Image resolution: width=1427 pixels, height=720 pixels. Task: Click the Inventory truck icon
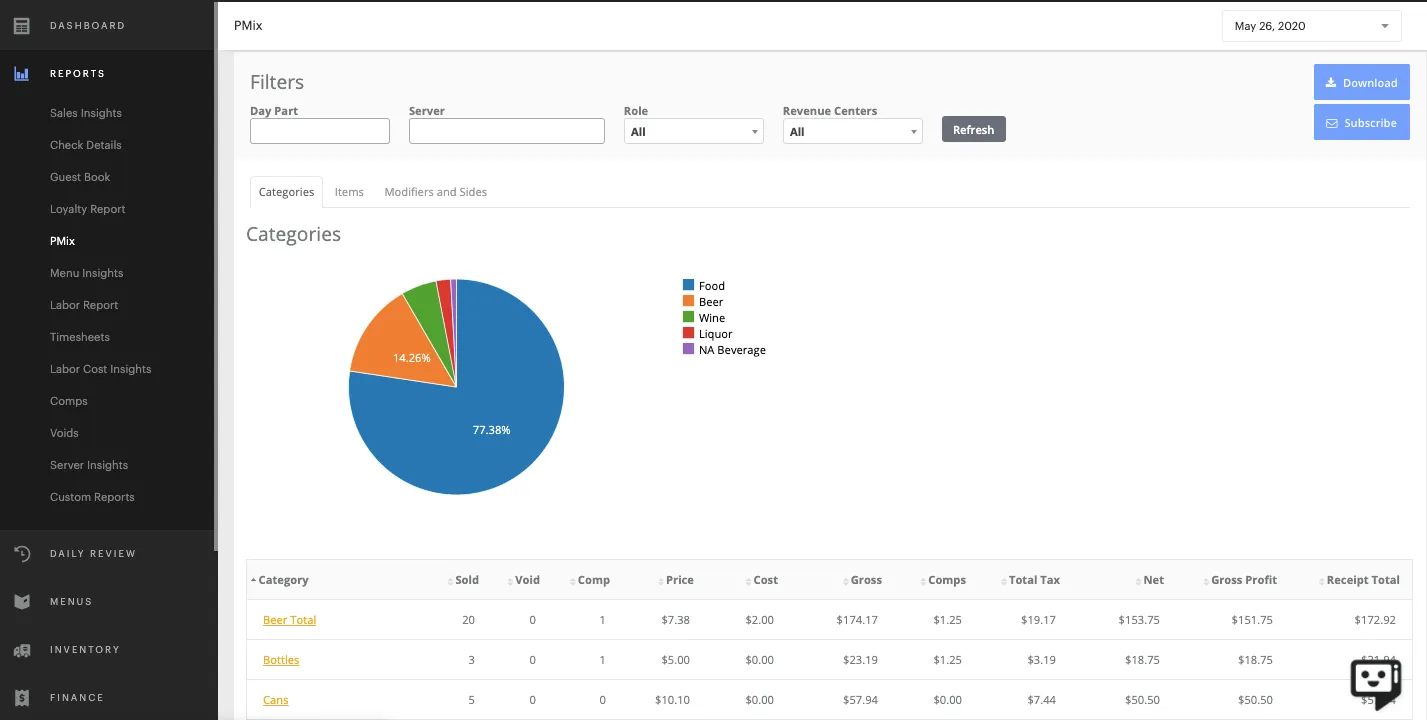click(21, 650)
